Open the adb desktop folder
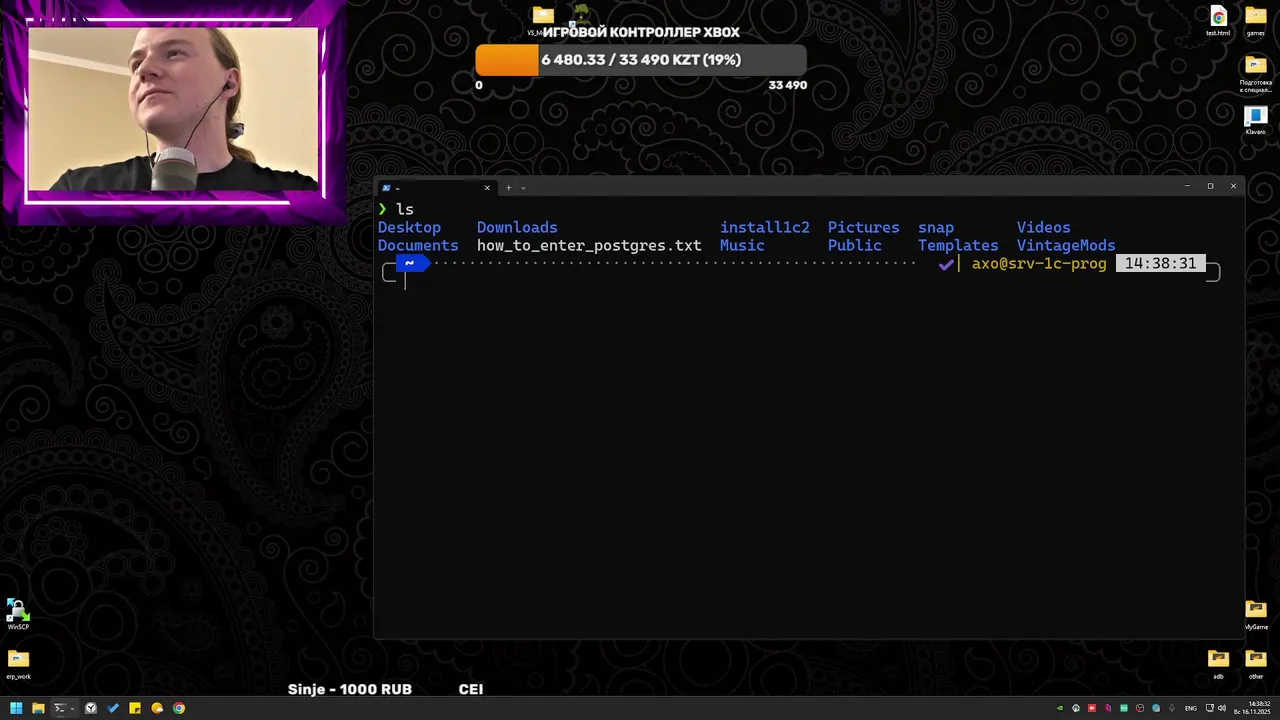The width and height of the screenshot is (1280, 720). pyautogui.click(x=1218, y=664)
